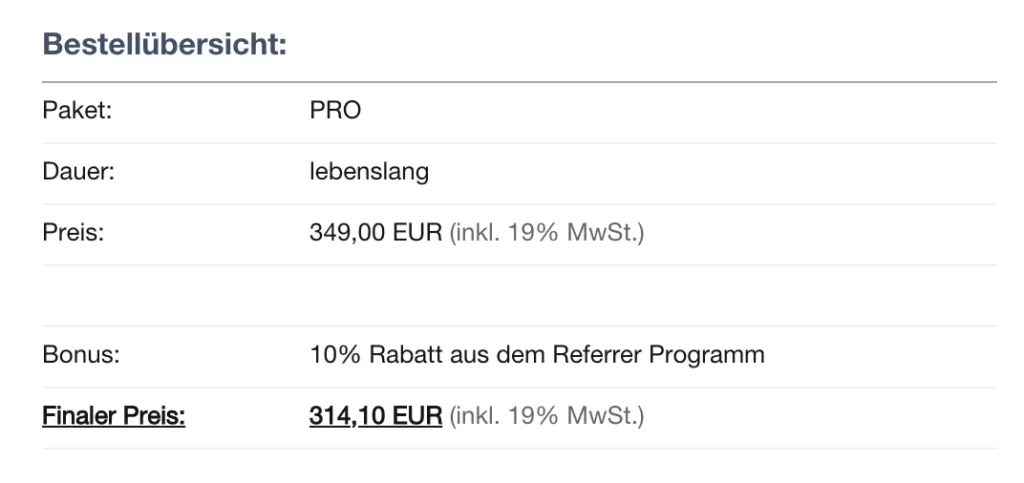Click the Bestellübersicht heading

[x=164, y=46]
